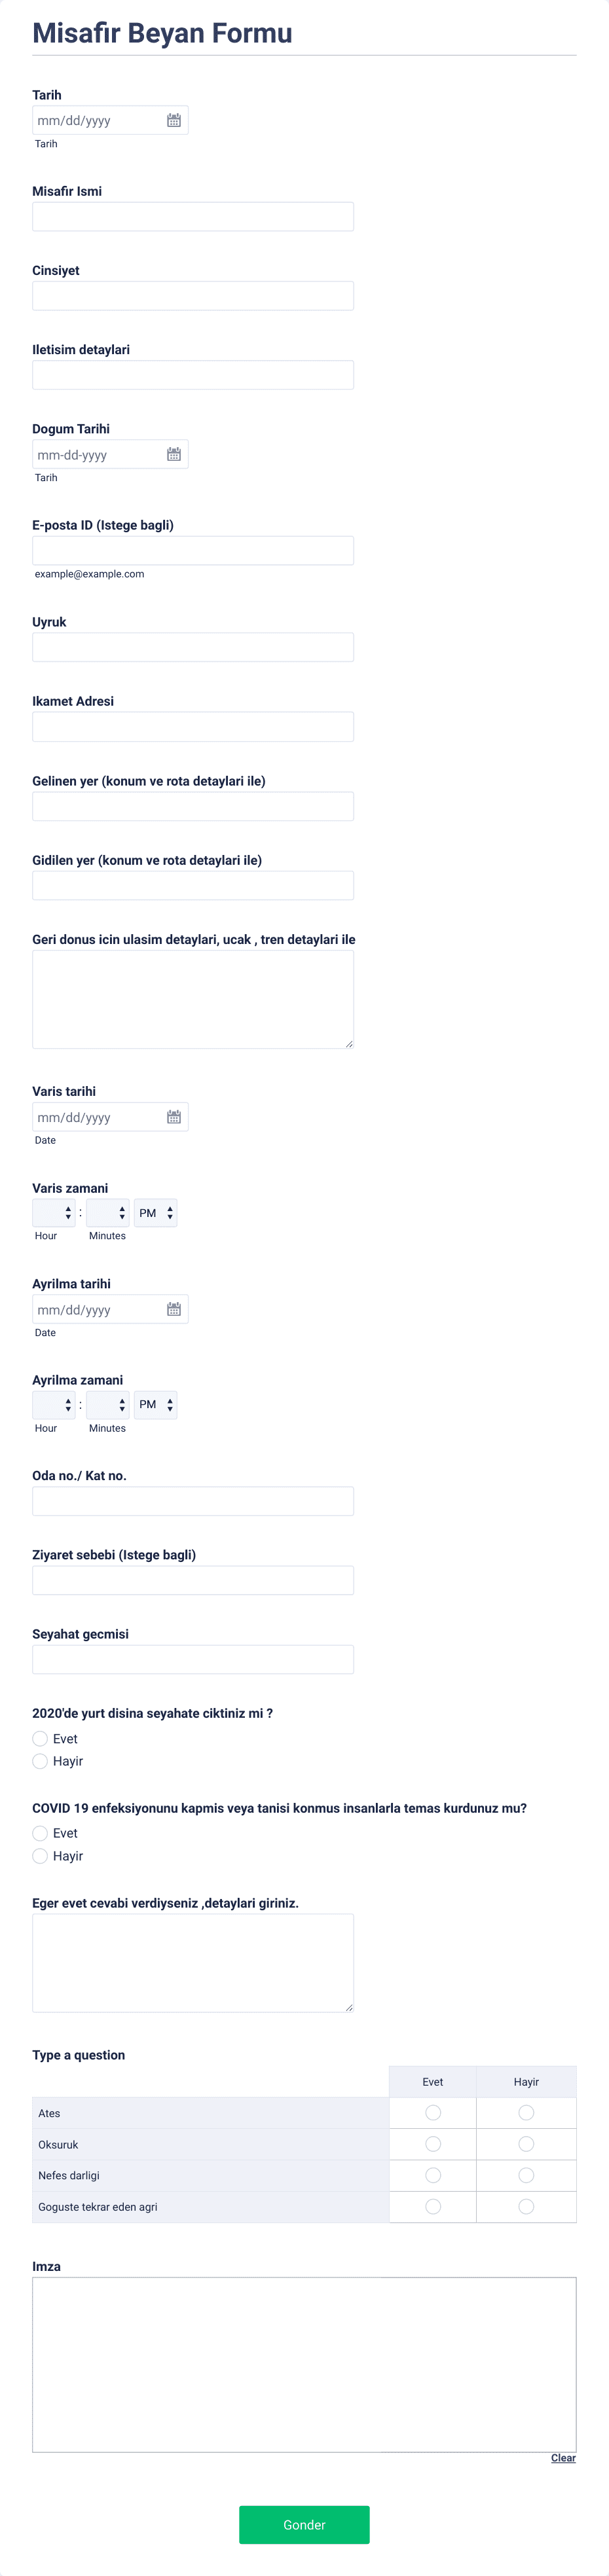609x2576 pixels.
Task: Click the Gonder submit button
Action: (x=304, y=2524)
